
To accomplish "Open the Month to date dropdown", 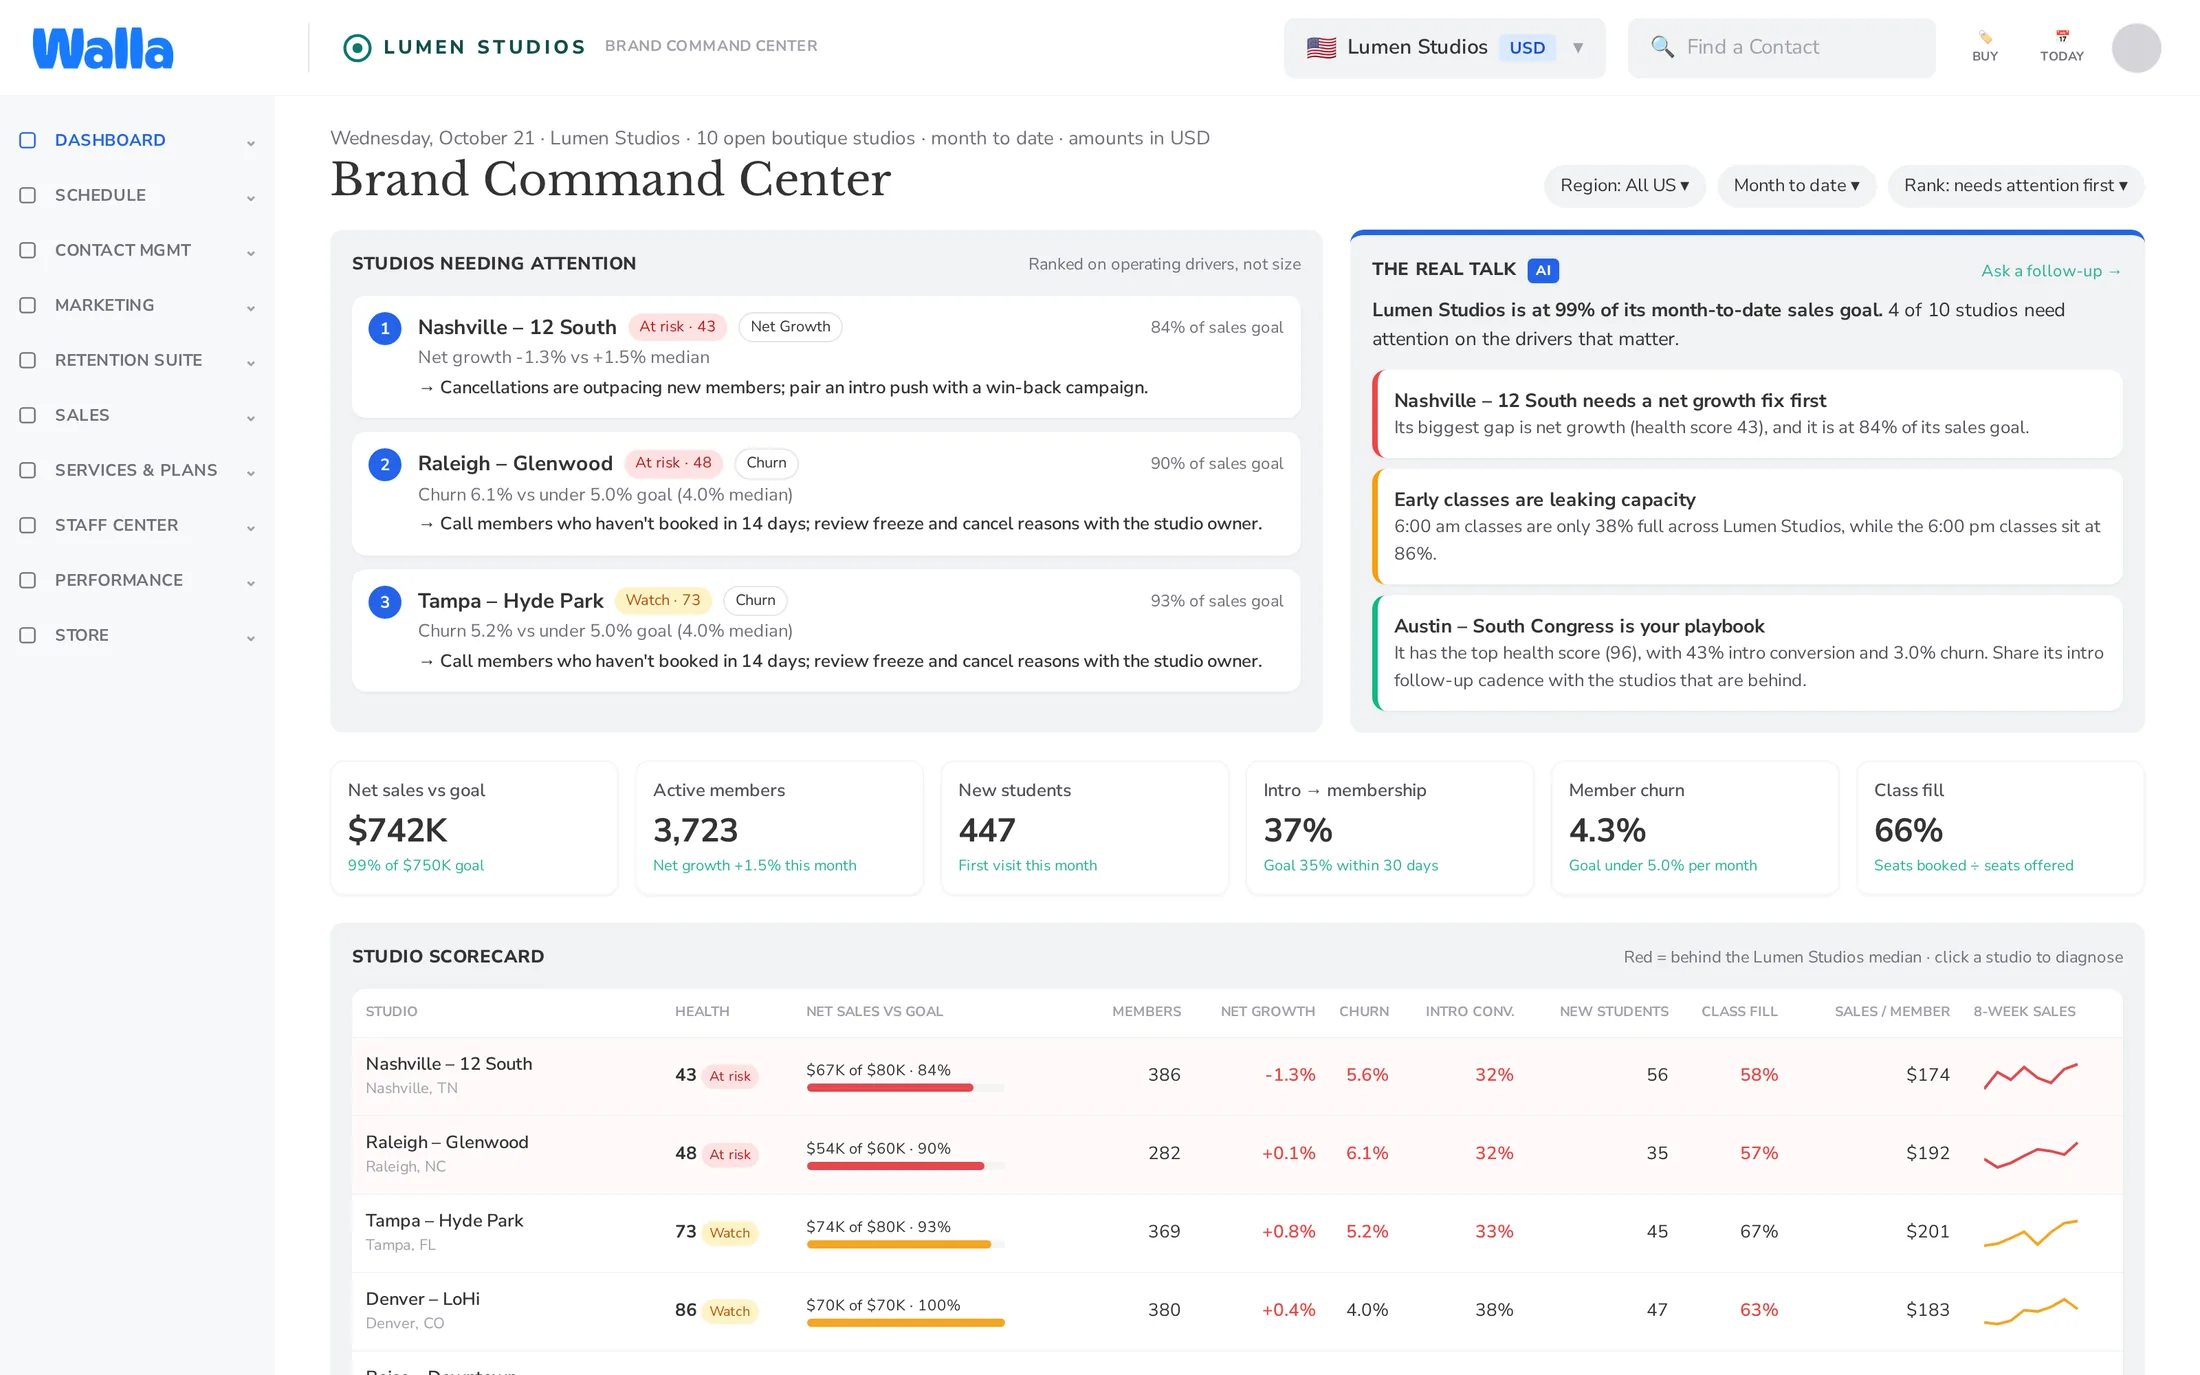I will (1796, 186).
